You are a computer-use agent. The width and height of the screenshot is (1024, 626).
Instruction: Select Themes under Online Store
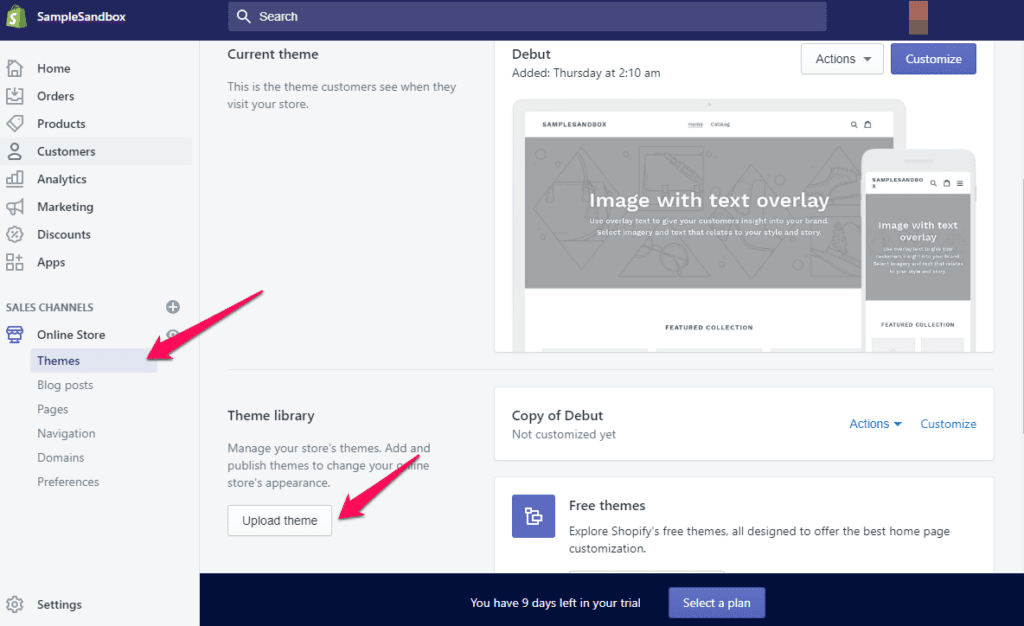[58, 360]
